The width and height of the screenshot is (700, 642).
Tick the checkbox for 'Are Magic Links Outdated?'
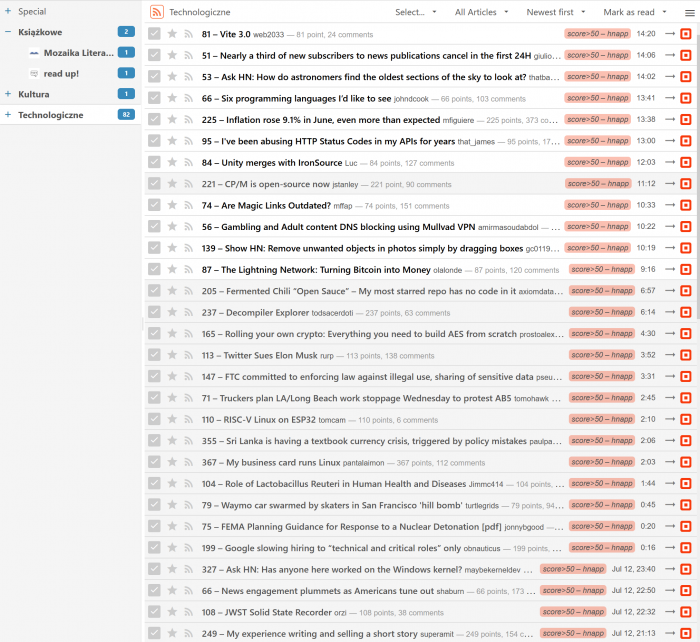point(154,205)
